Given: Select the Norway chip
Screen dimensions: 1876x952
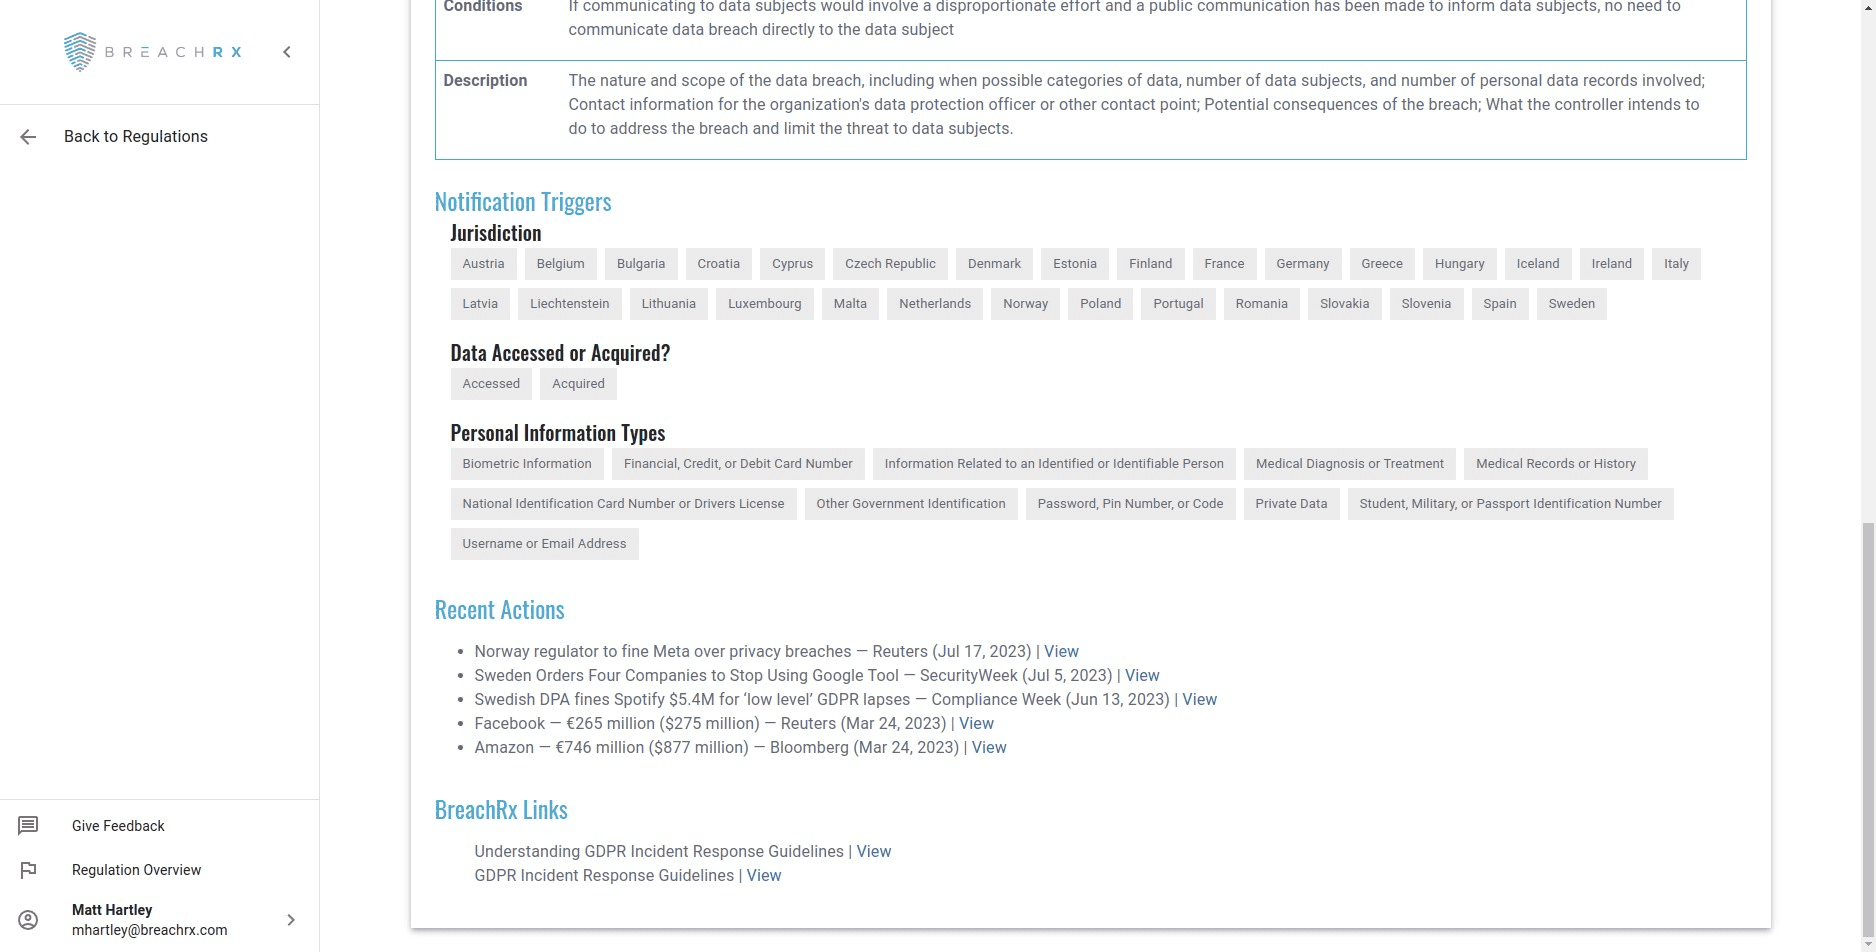Looking at the screenshot, I should [1025, 304].
